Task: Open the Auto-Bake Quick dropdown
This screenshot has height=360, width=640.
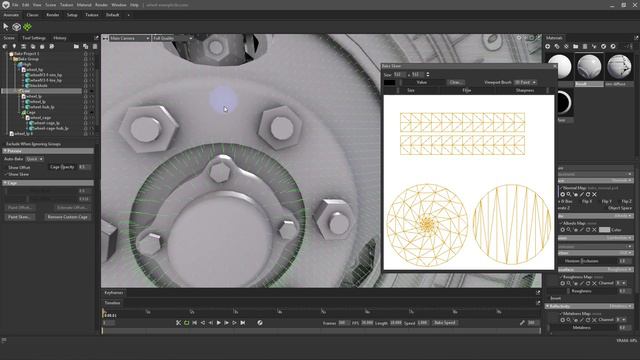Action: point(34,159)
